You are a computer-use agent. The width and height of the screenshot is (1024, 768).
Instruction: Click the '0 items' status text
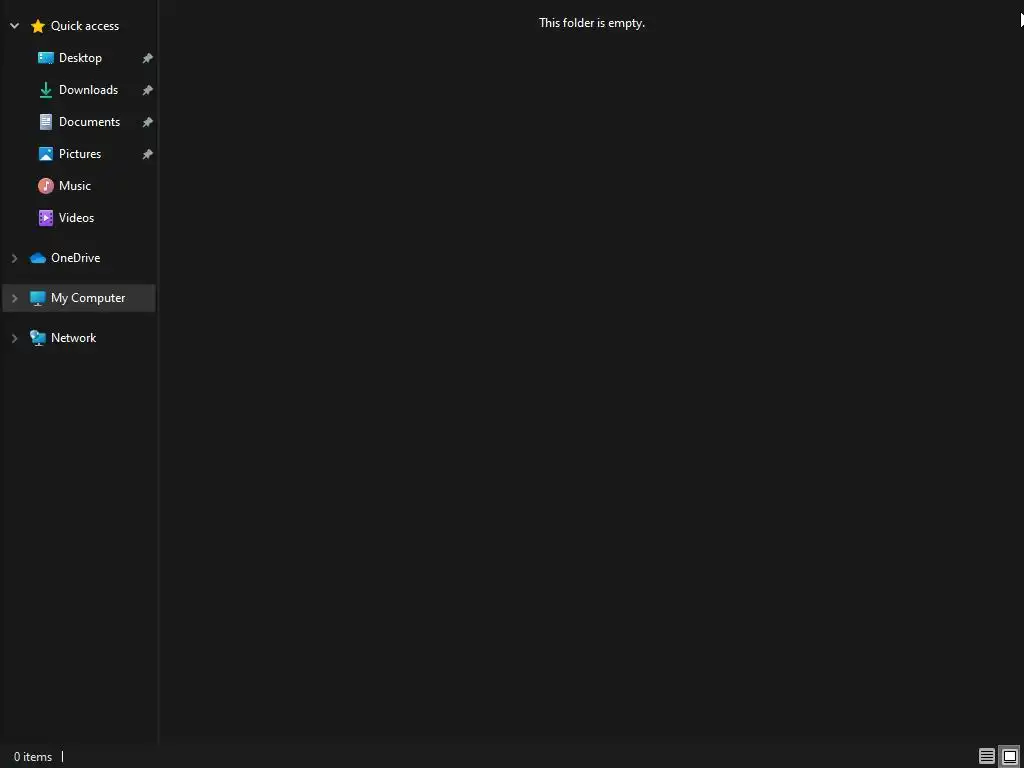point(33,757)
